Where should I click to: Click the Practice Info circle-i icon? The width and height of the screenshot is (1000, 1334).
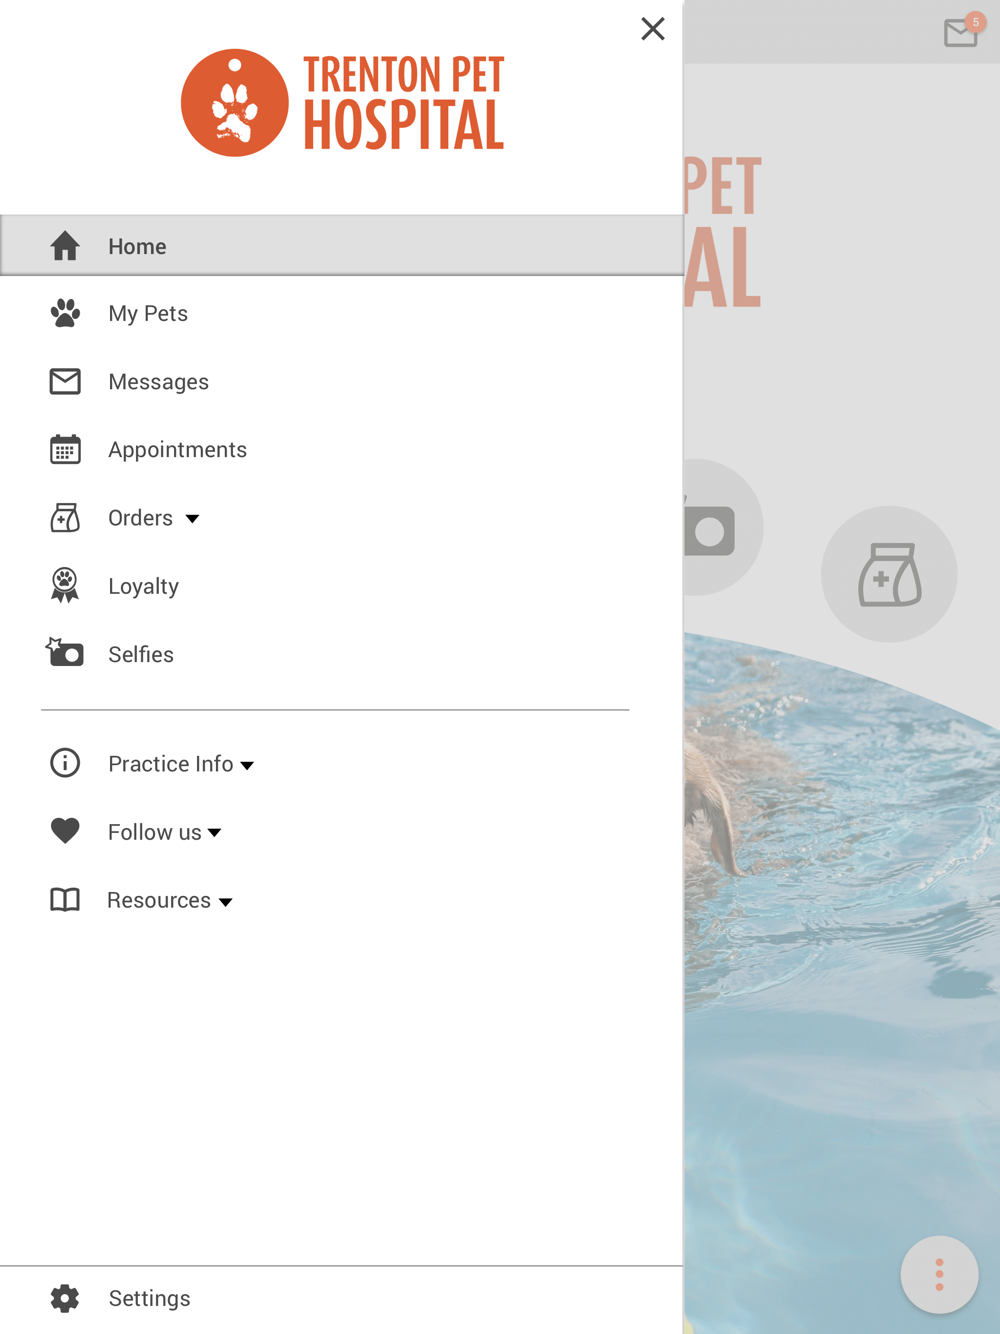65,763
